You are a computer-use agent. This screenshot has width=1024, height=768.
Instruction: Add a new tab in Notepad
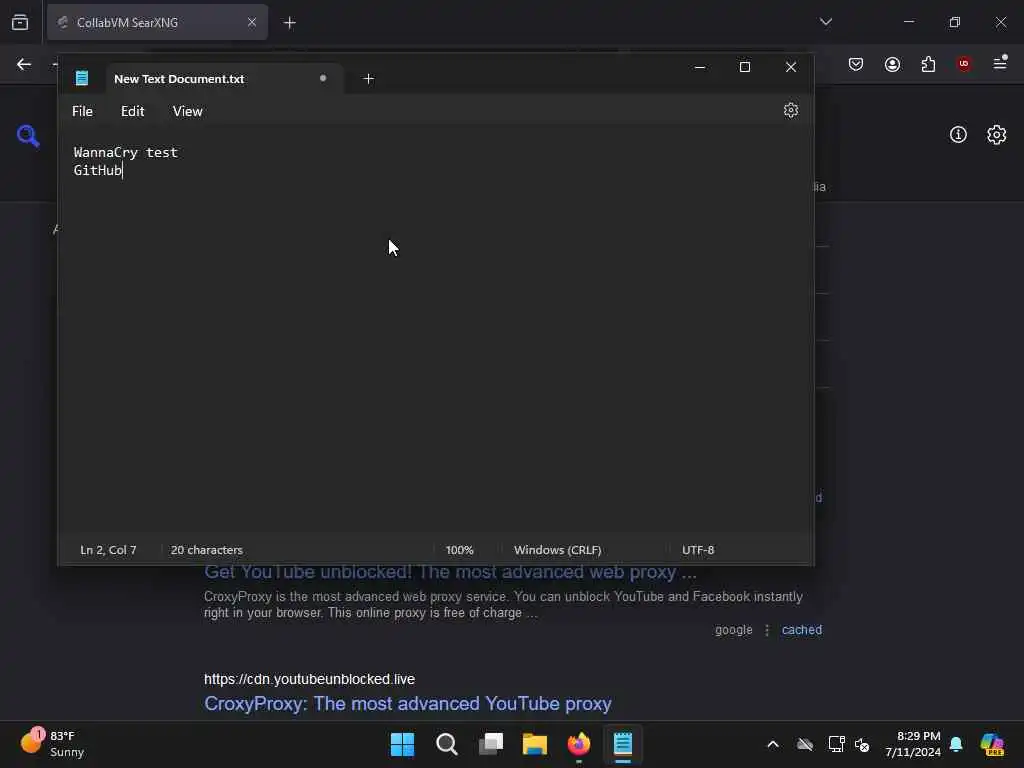368,79
